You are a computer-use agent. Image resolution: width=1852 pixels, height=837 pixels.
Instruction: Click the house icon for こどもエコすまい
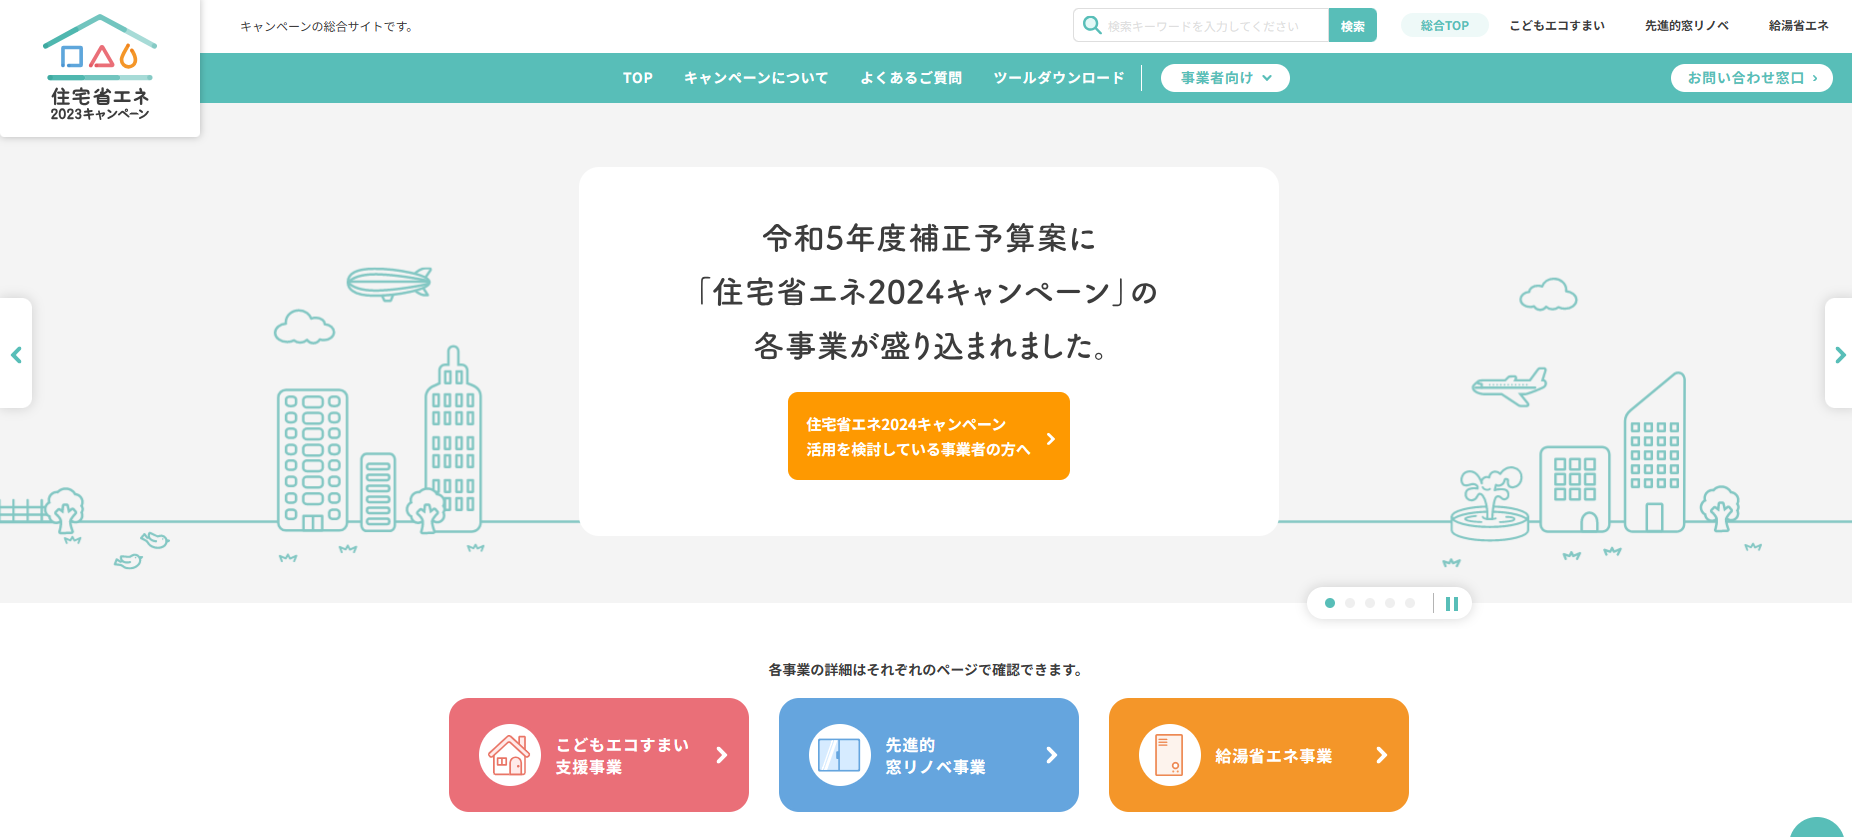(510, 755)
